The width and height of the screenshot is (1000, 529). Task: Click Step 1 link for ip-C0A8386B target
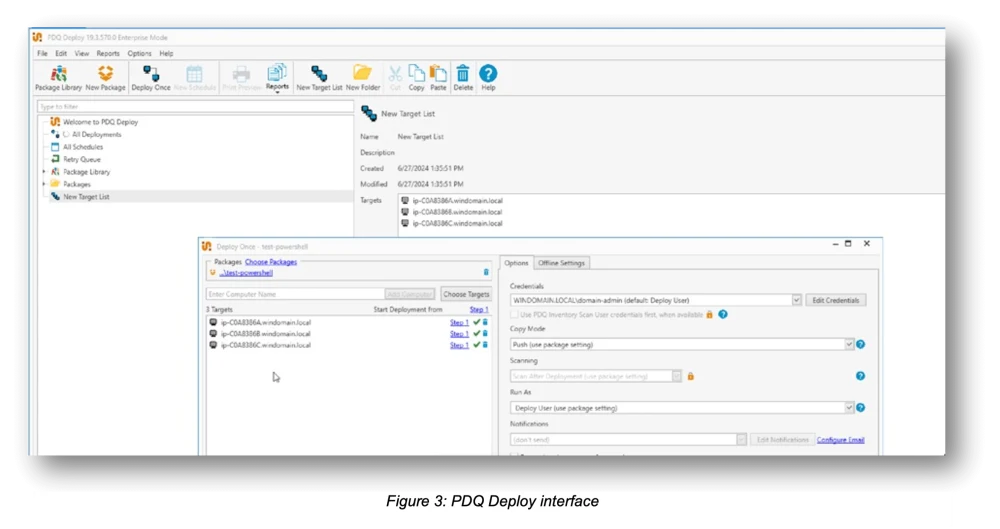[x=459, y=334]
